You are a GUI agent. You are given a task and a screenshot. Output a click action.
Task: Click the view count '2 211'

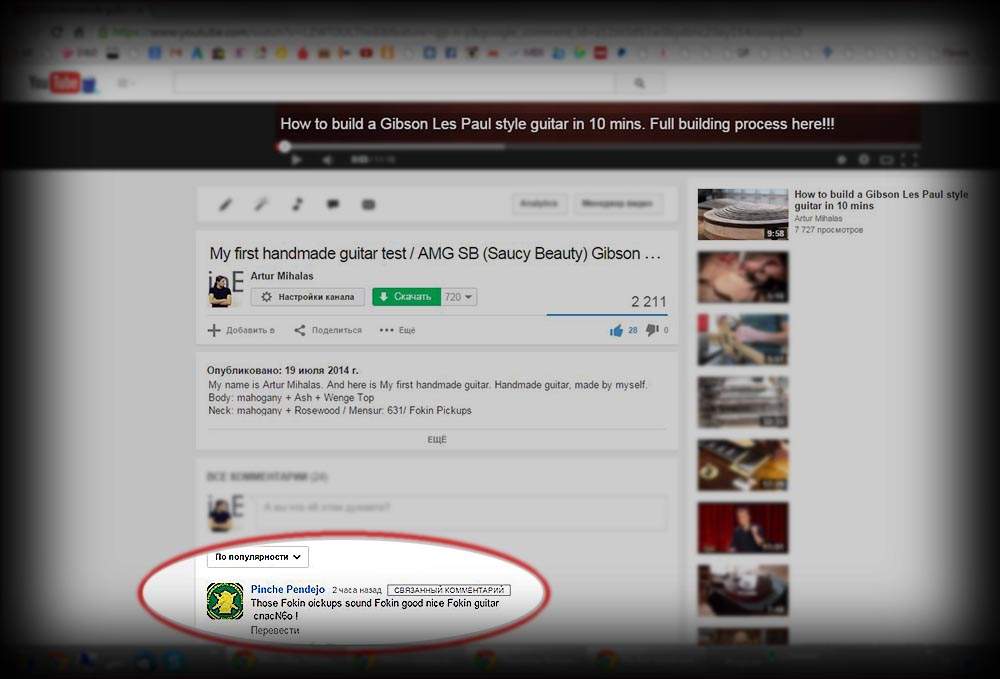point(649,302)
